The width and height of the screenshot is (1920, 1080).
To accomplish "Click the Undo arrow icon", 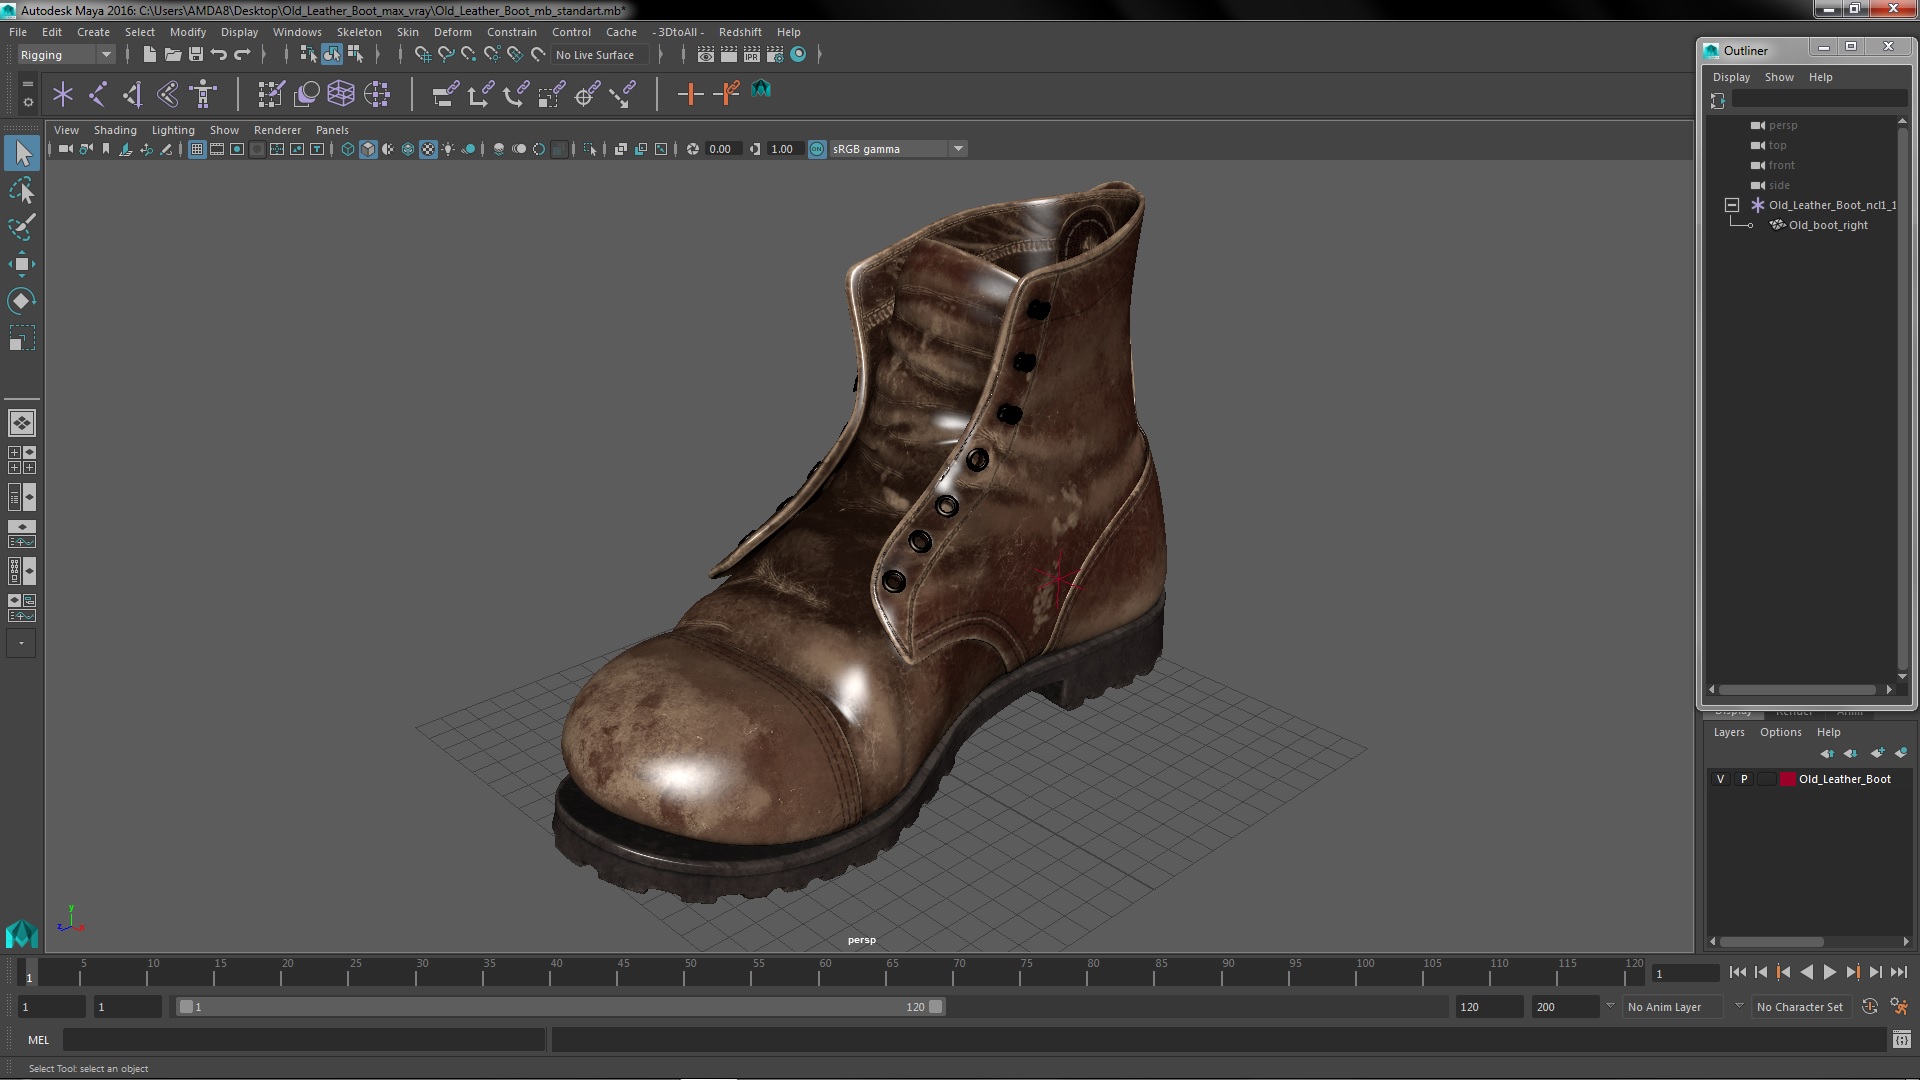I will 219,55.
